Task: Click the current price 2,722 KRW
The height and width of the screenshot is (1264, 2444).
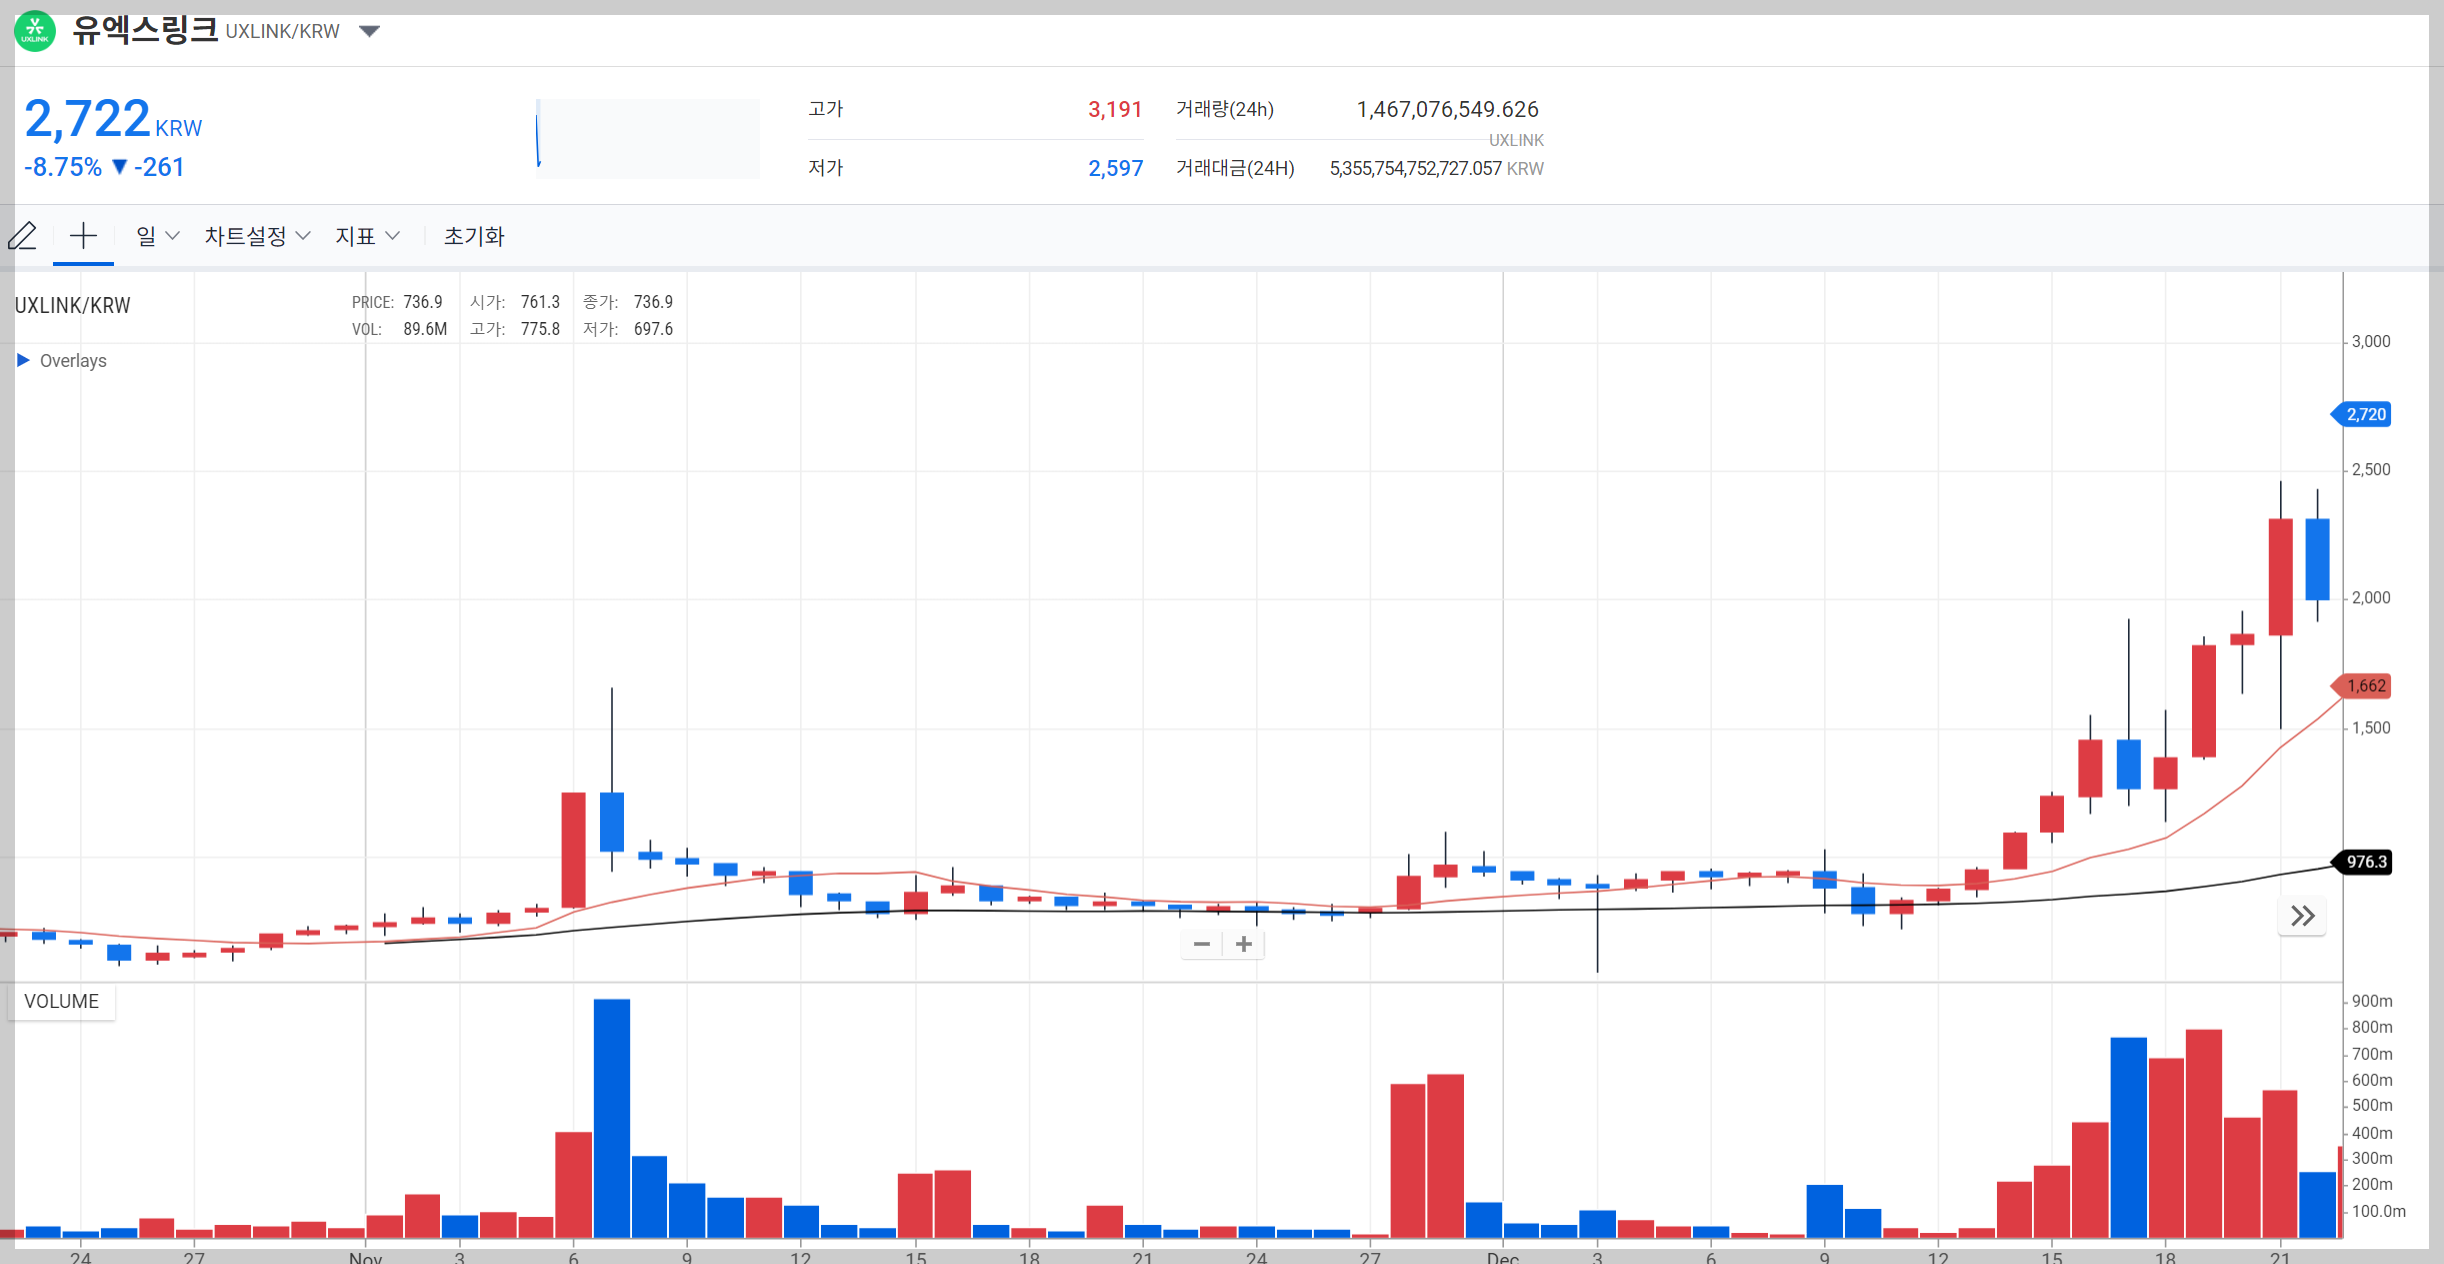Action: (x=113, y=119)
